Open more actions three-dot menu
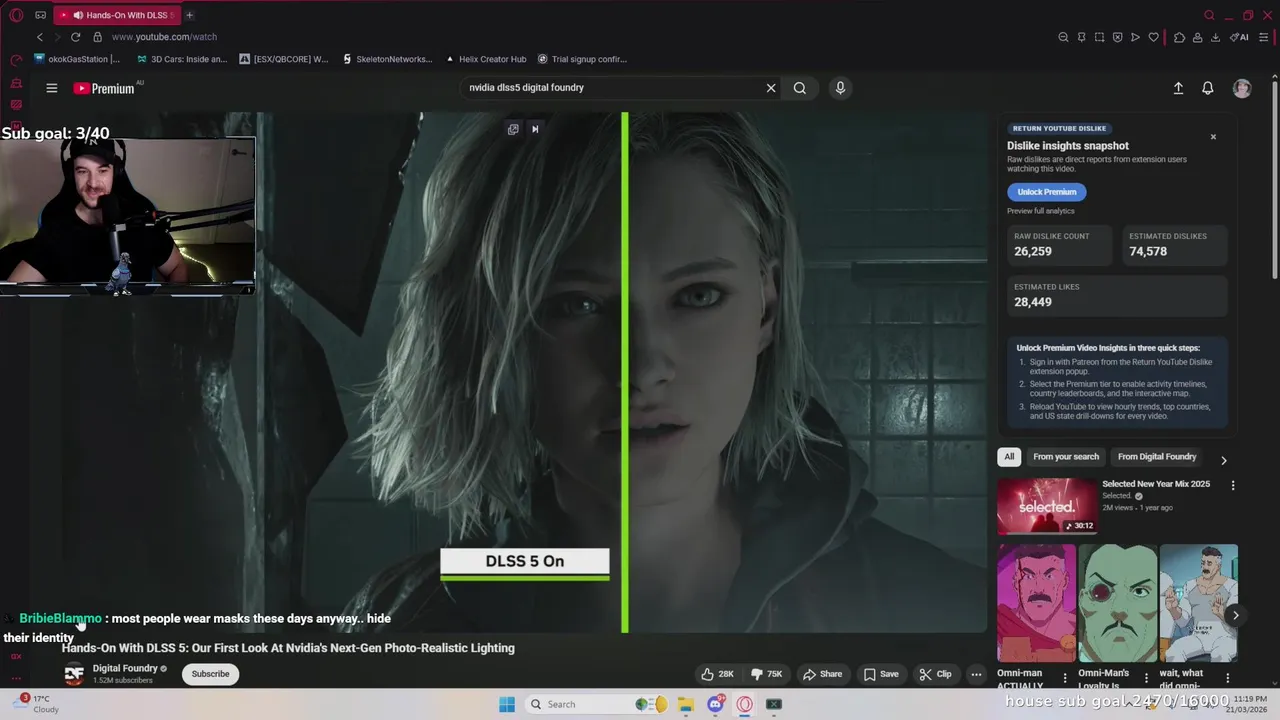 coord(976,674)
